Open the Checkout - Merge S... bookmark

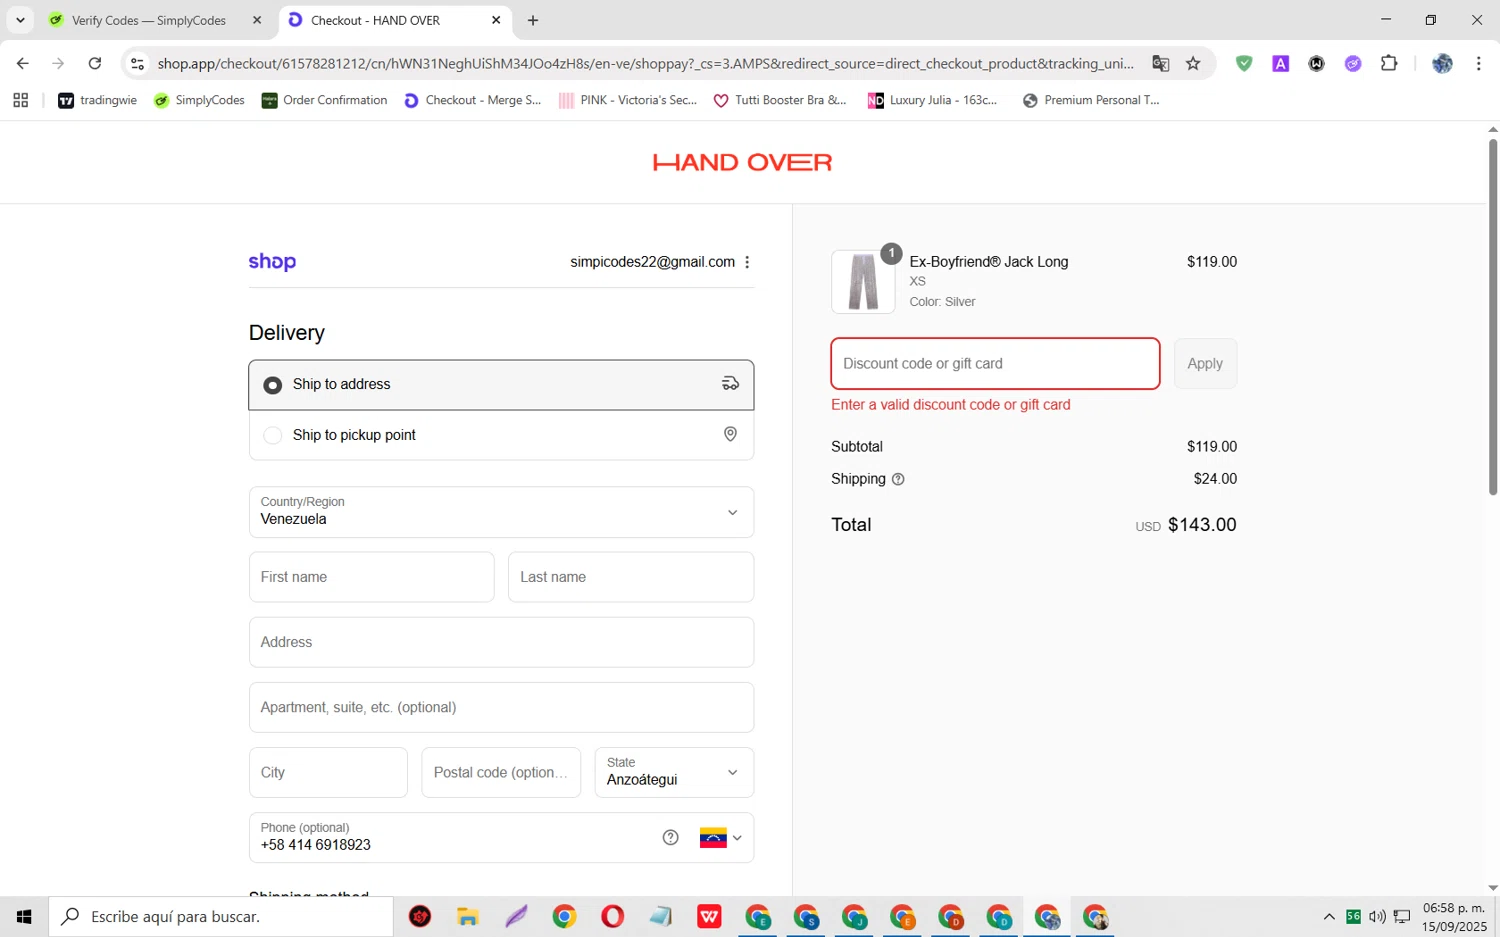[x=473, y=100]
